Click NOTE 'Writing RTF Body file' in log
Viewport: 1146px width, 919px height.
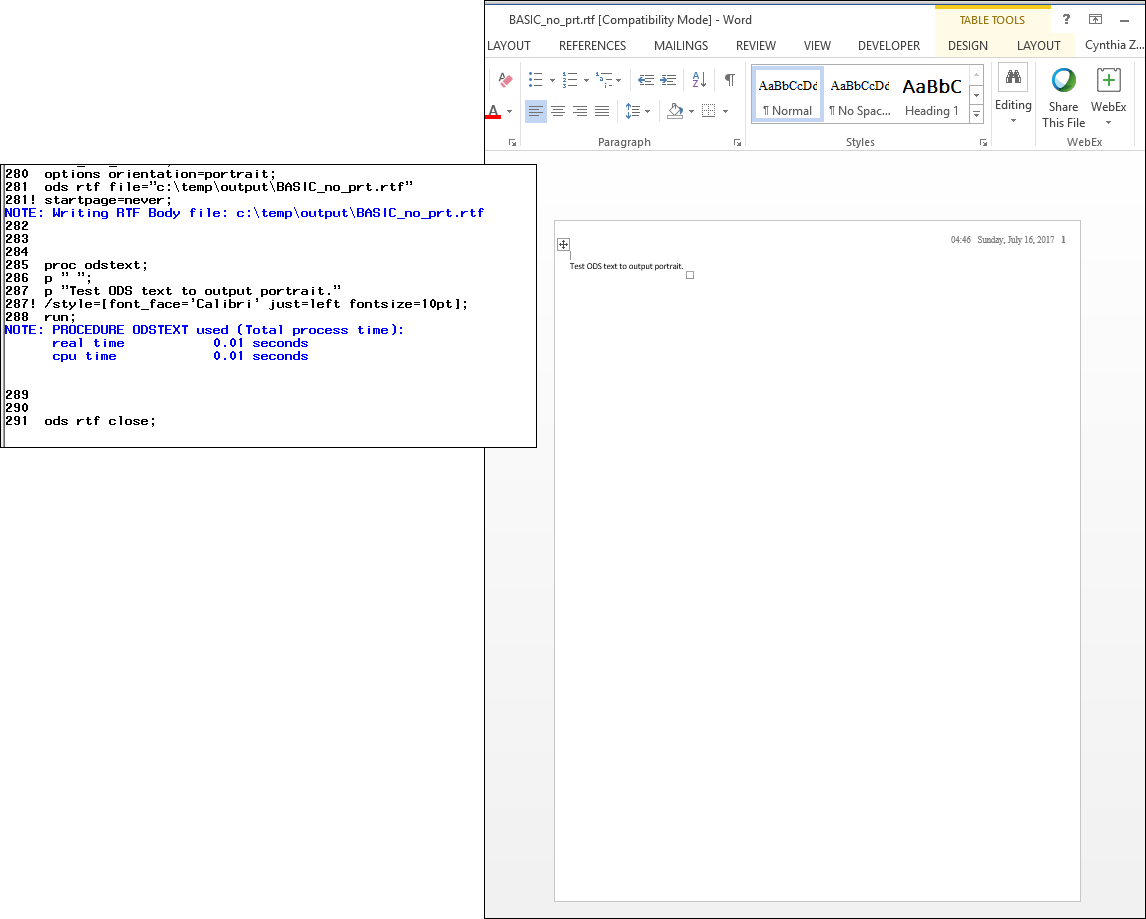pyautogui.click(x=244, y=213)
